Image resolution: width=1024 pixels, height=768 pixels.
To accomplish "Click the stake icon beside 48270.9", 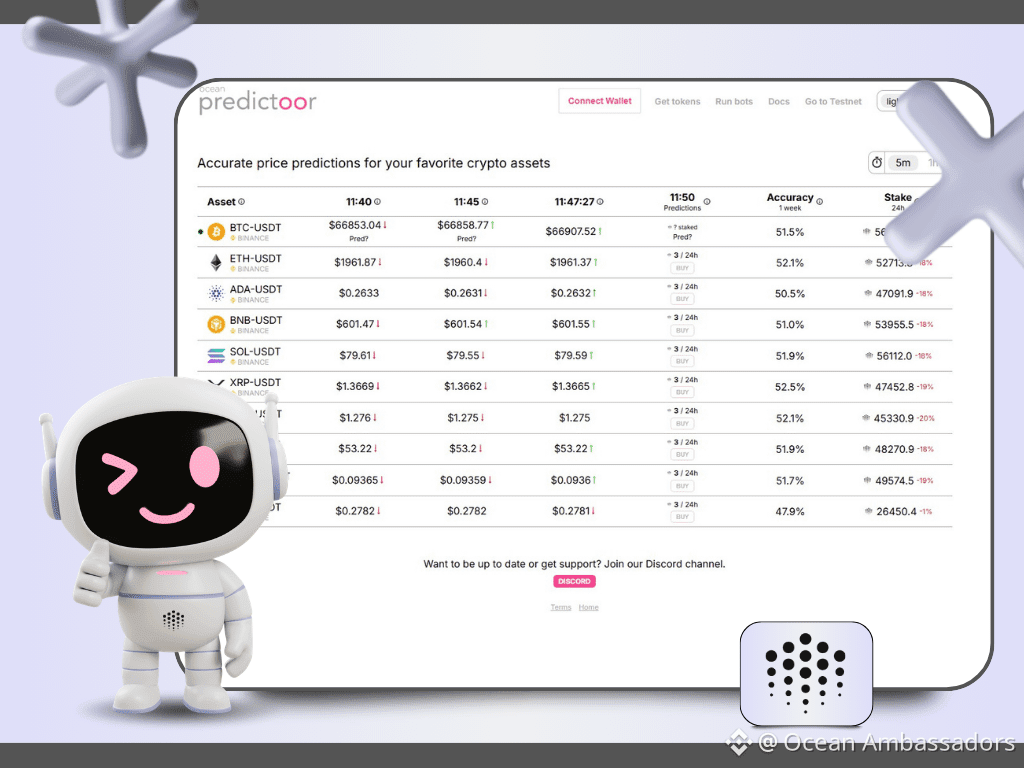I will pyautogui.click(x=867, y=449).
